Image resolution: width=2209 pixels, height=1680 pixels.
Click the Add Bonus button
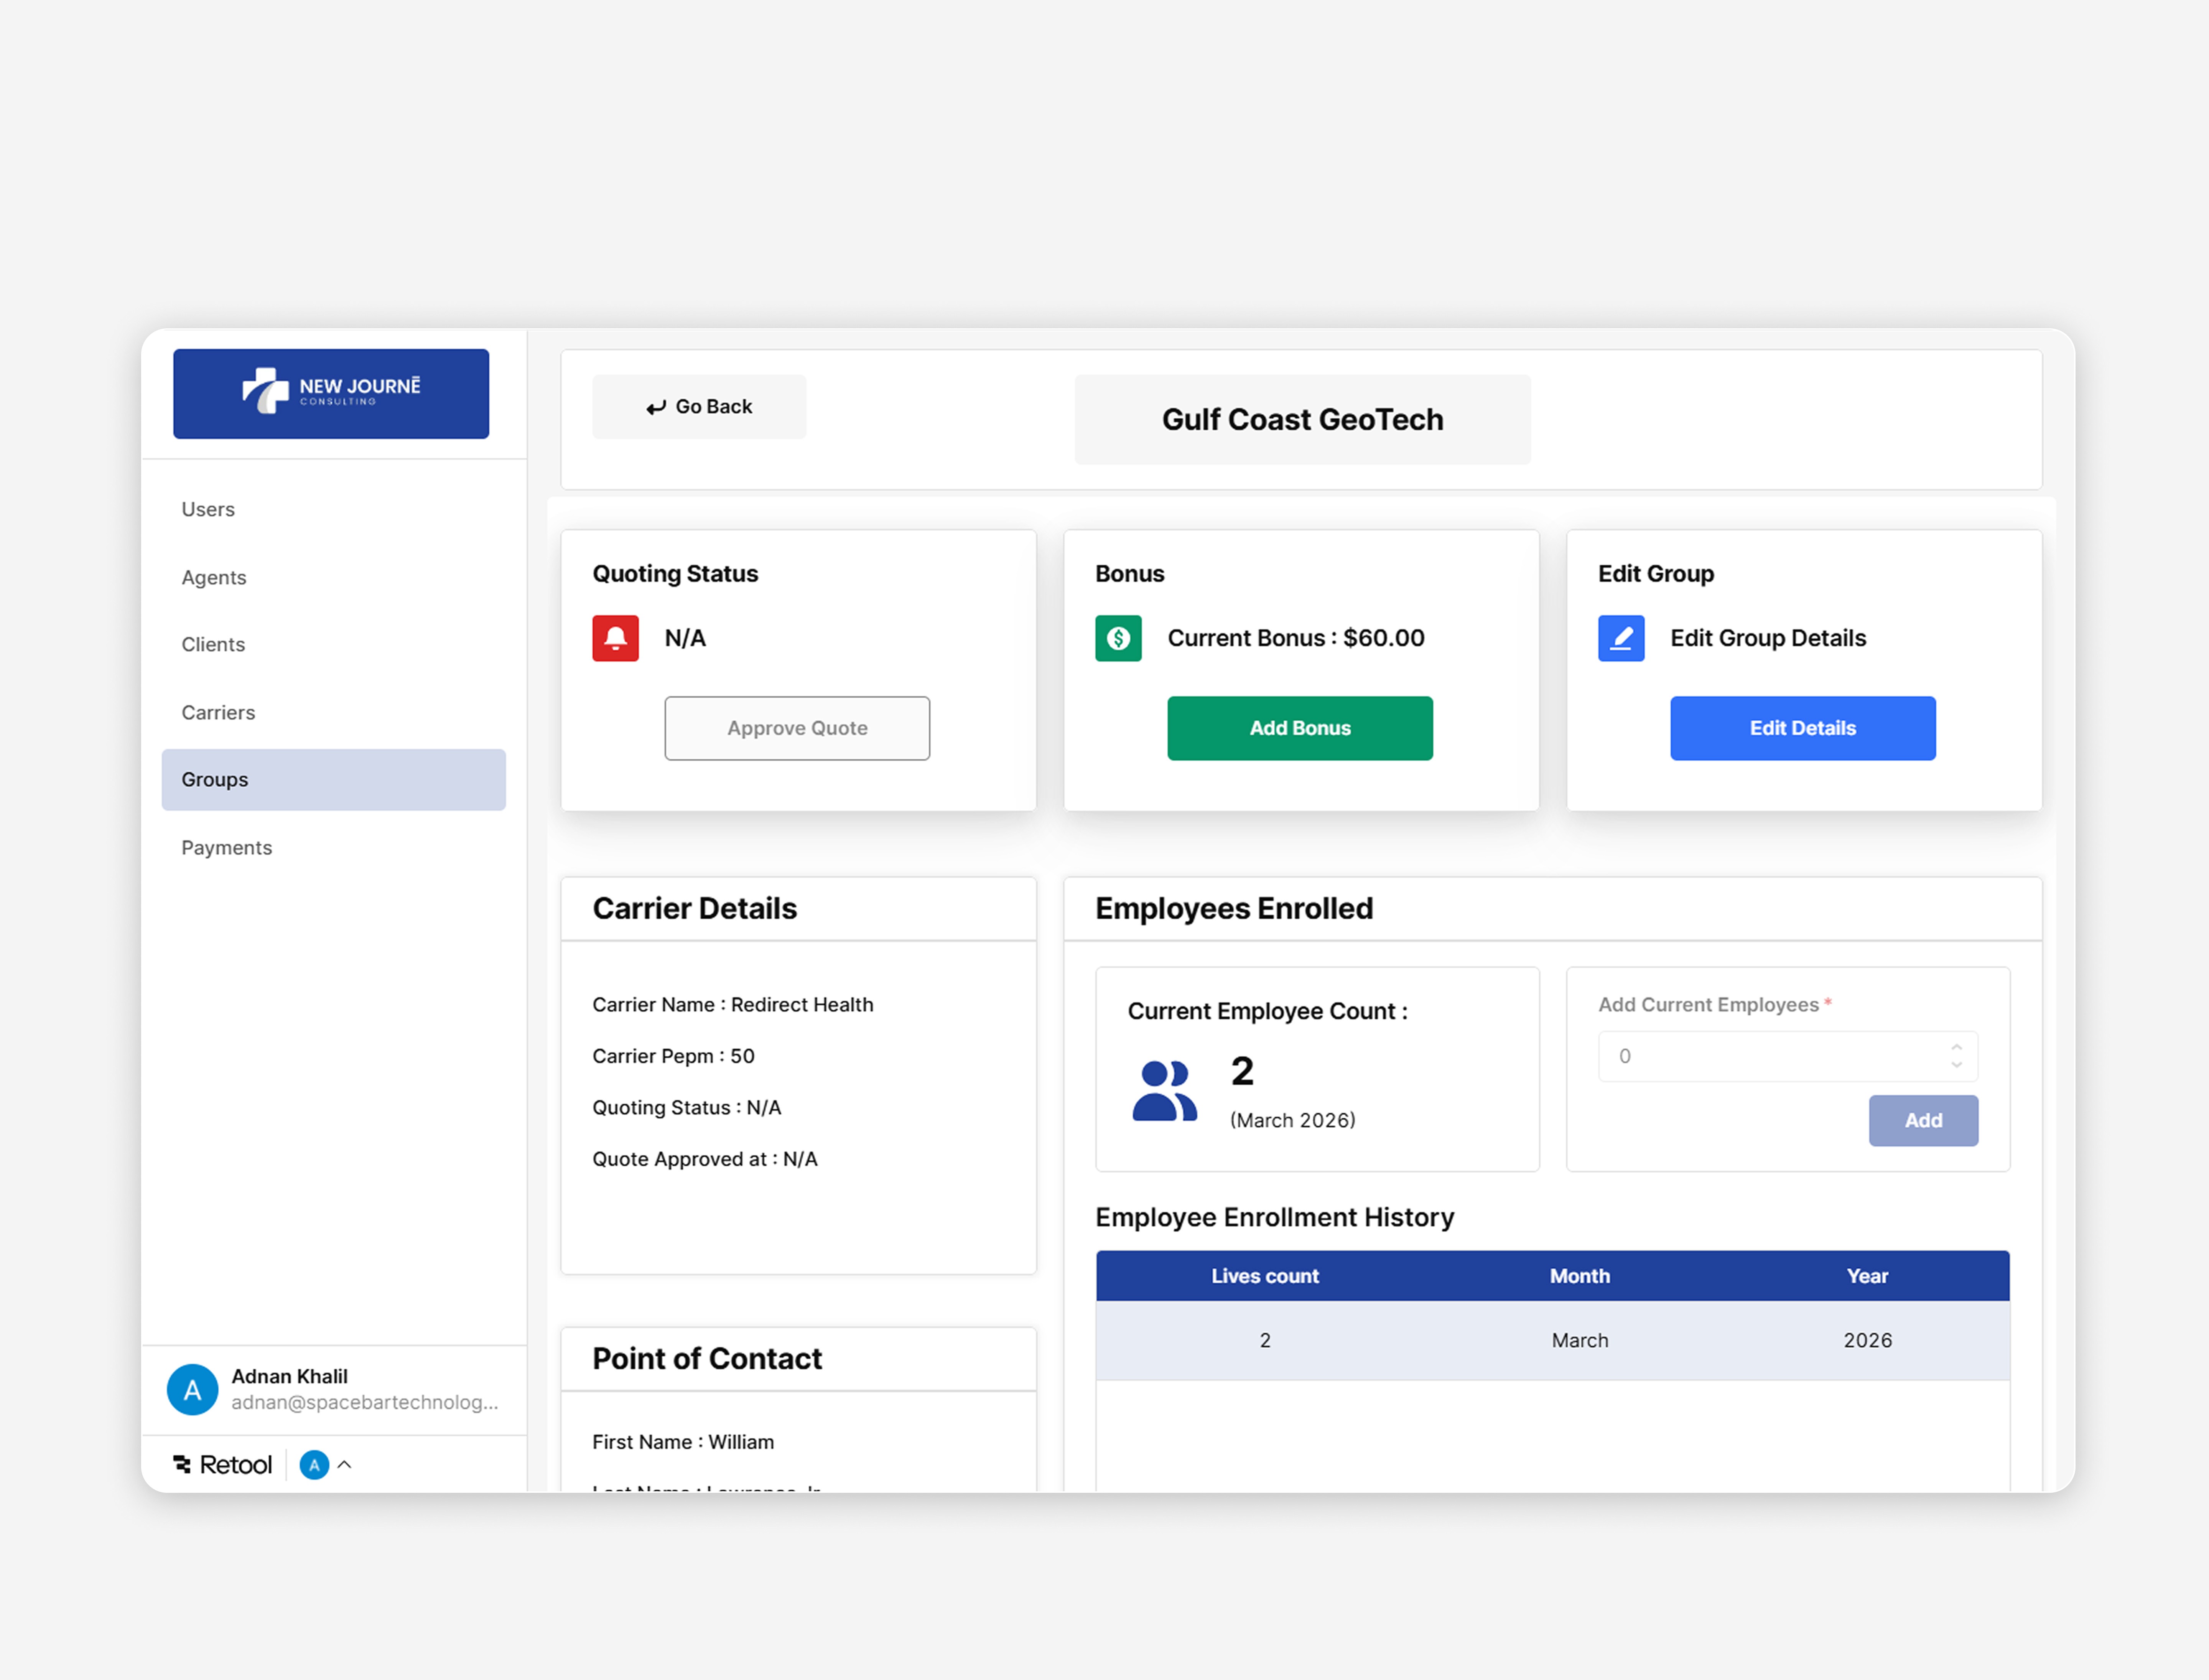1300,728
